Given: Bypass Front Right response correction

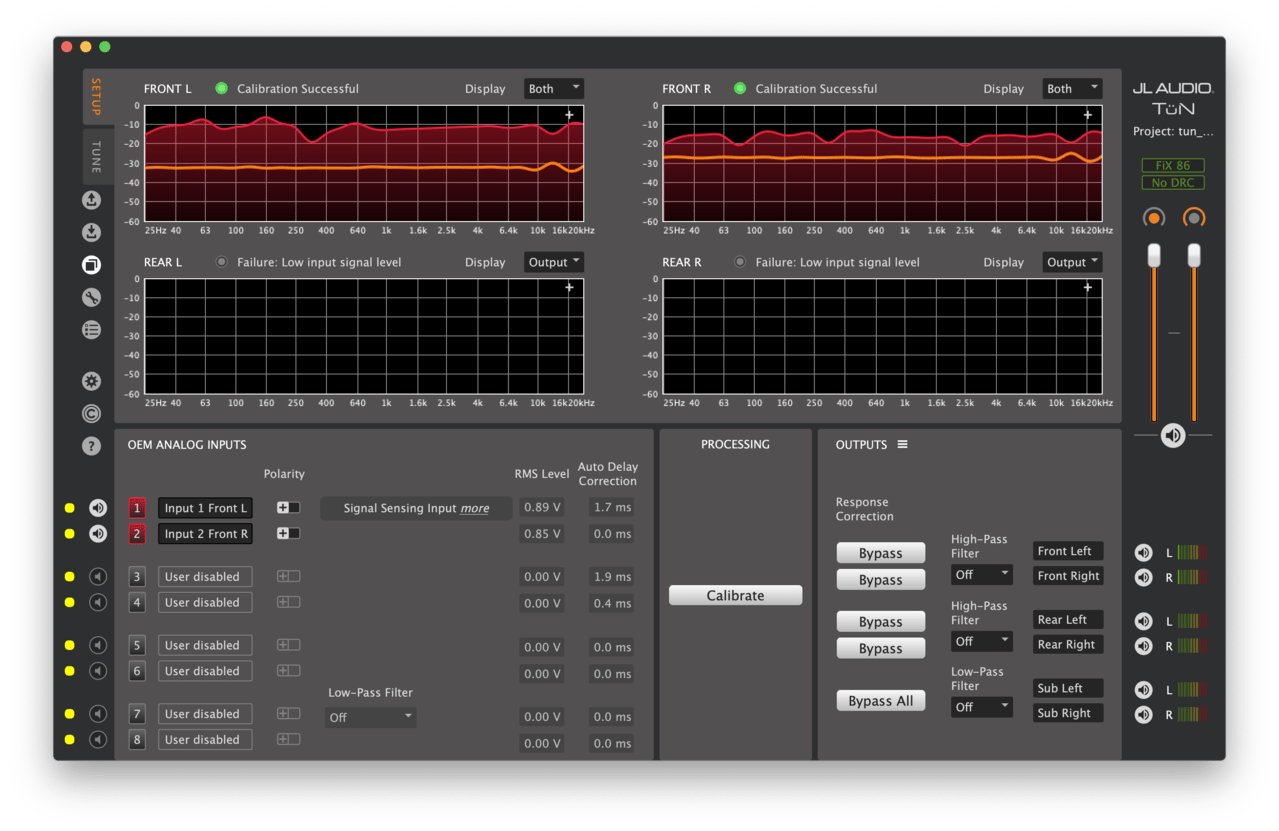Looking at the screenshot, I should click(880, 580).
